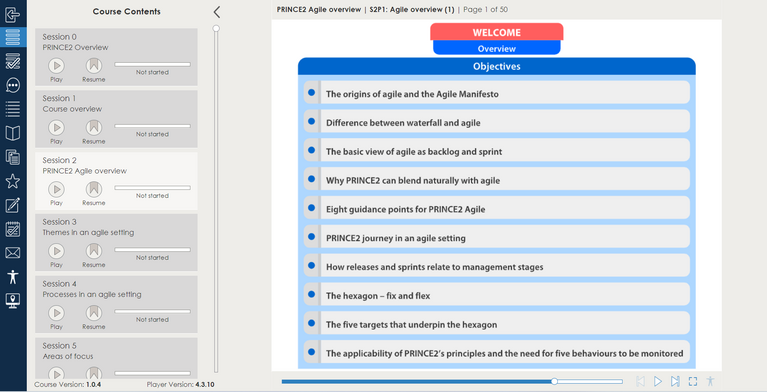Click 'Why PRINCE2 can blend naturally with agile'
Image resolution: width=767 pixels, height=392 pixels.
[x=496, y=180]
